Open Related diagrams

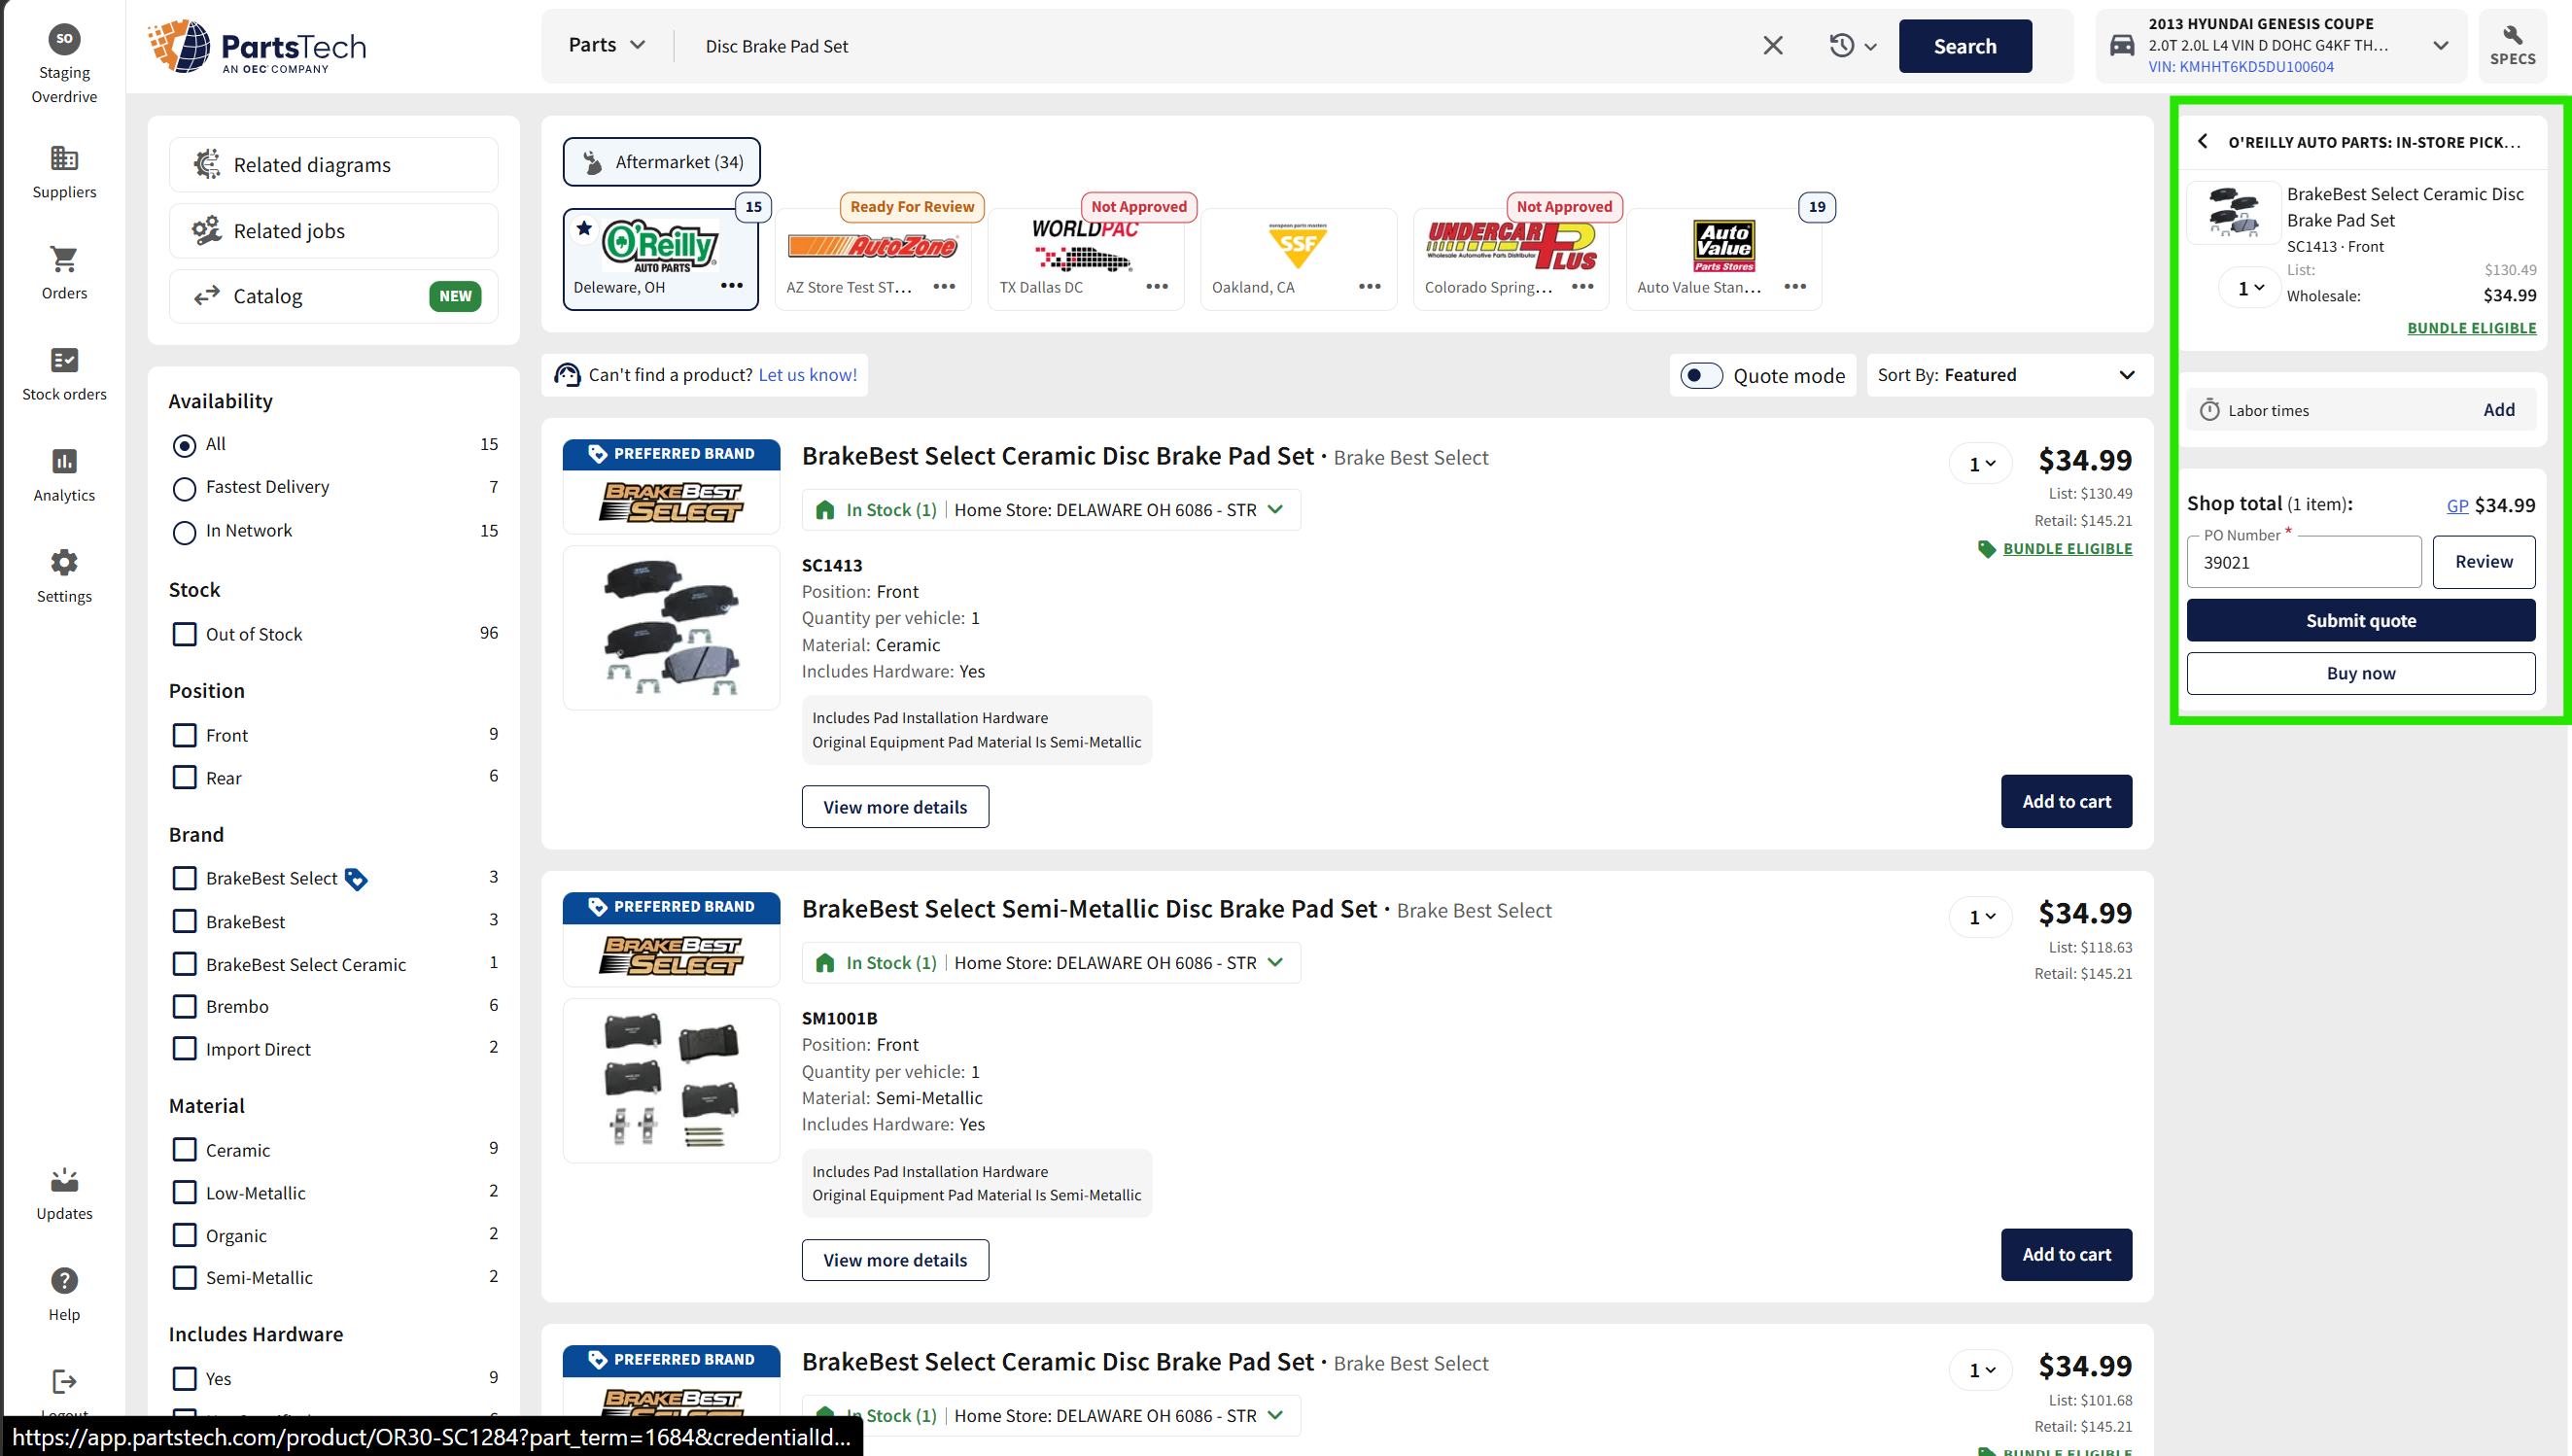pyautogui.click(x=333, y=165)
